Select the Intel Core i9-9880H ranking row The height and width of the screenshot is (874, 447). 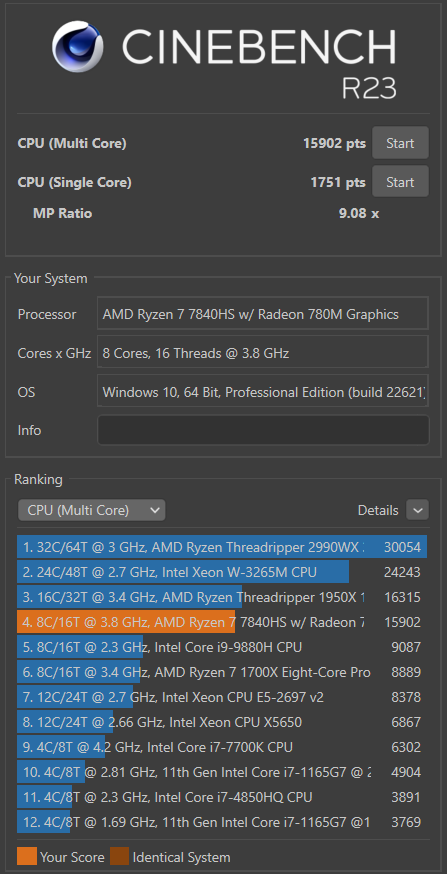click(222, 647)
